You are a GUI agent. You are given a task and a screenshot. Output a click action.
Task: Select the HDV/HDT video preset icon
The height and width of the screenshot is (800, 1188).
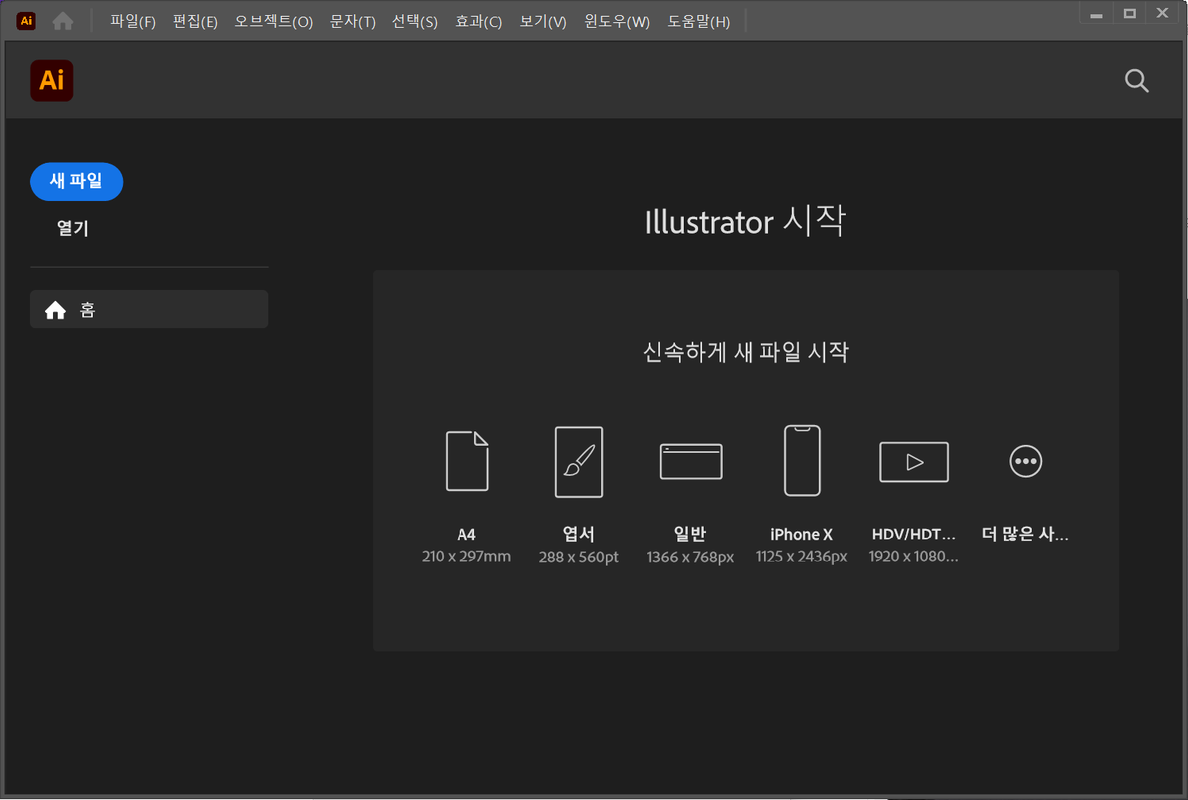pos(914,461)
